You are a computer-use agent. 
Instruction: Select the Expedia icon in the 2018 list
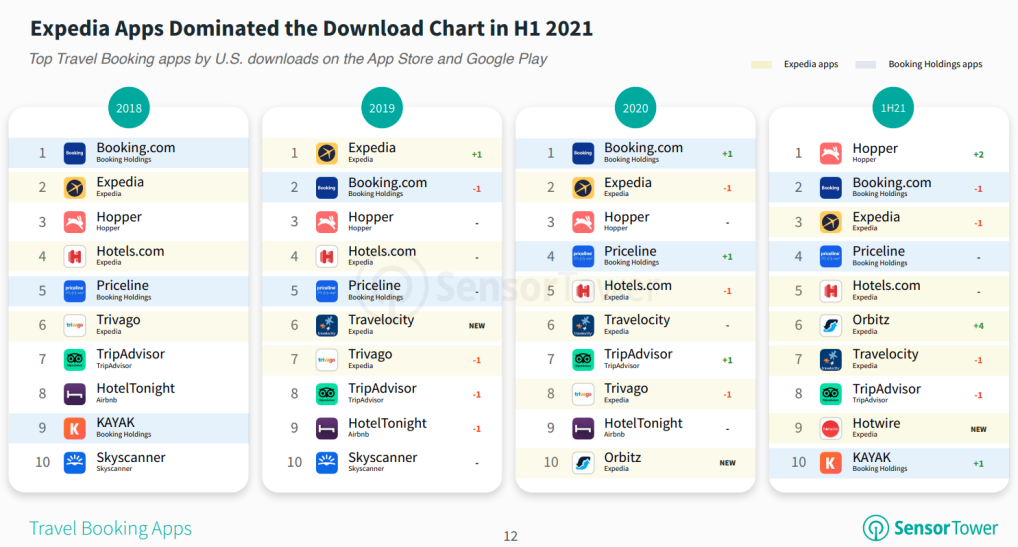point(75,188)
